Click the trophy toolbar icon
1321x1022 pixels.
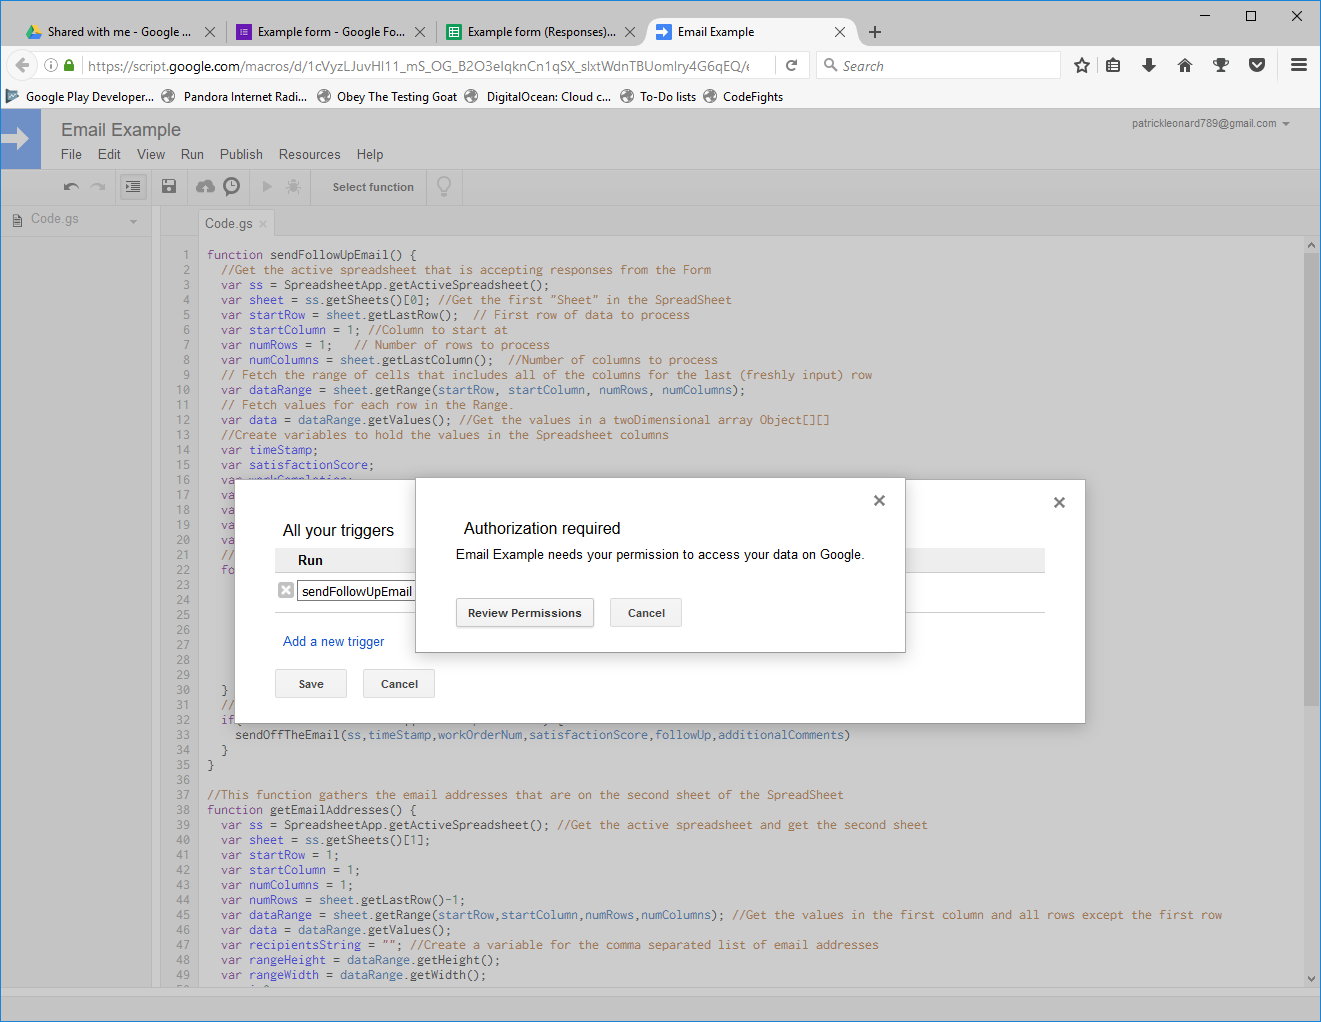(x=1221, y=65)
